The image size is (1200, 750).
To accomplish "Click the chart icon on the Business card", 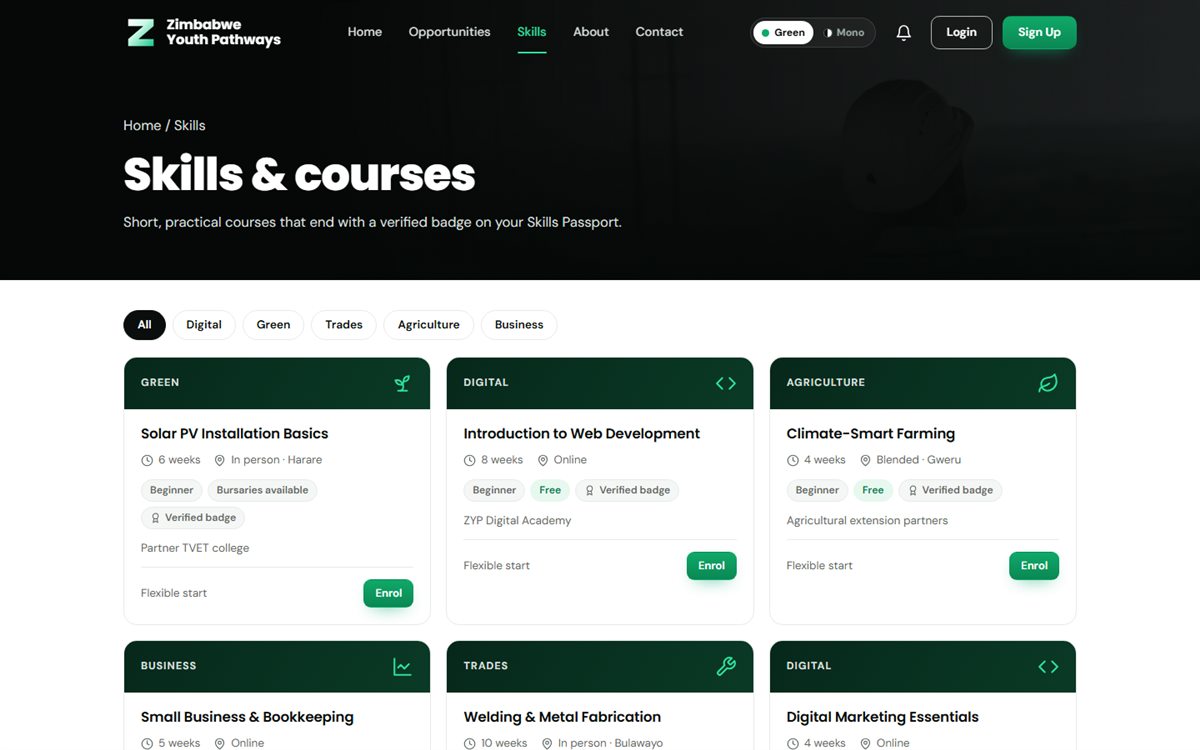I will point(402,666).
